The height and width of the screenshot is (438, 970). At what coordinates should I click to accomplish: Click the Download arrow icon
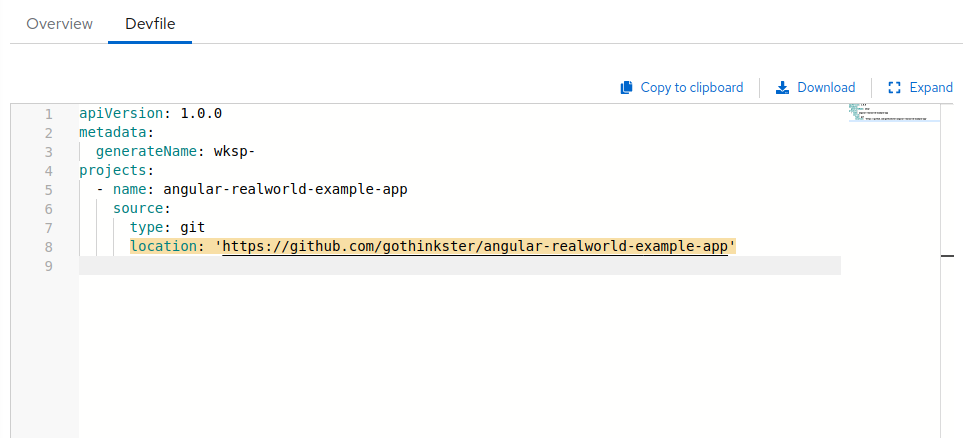click(x=783, y=88)
